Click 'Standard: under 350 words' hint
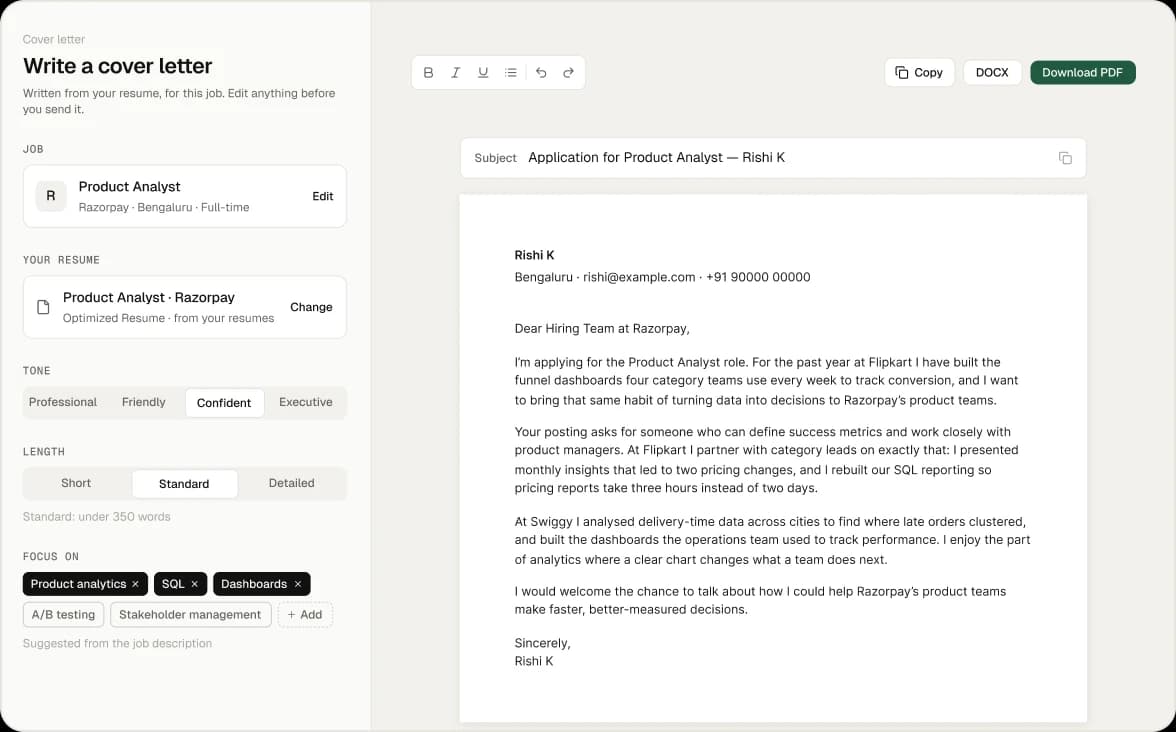 pyautogui.click(x=97, y=517)
